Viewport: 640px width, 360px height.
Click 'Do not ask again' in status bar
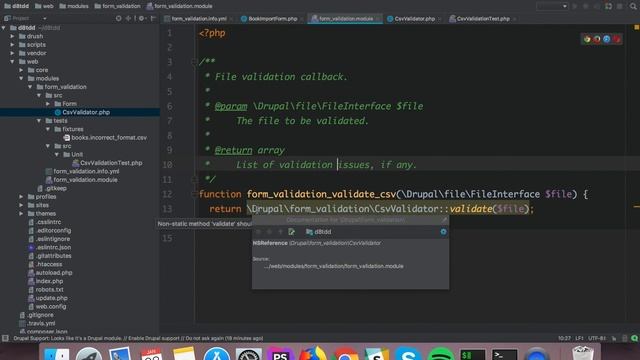point(205,338)
